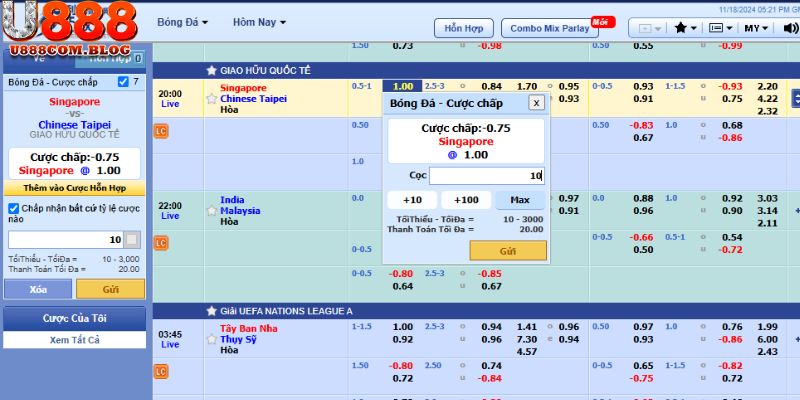Open LC icon under Tây Ban Nha match
This screenshot has width=800, height=400.
(161, 371)
